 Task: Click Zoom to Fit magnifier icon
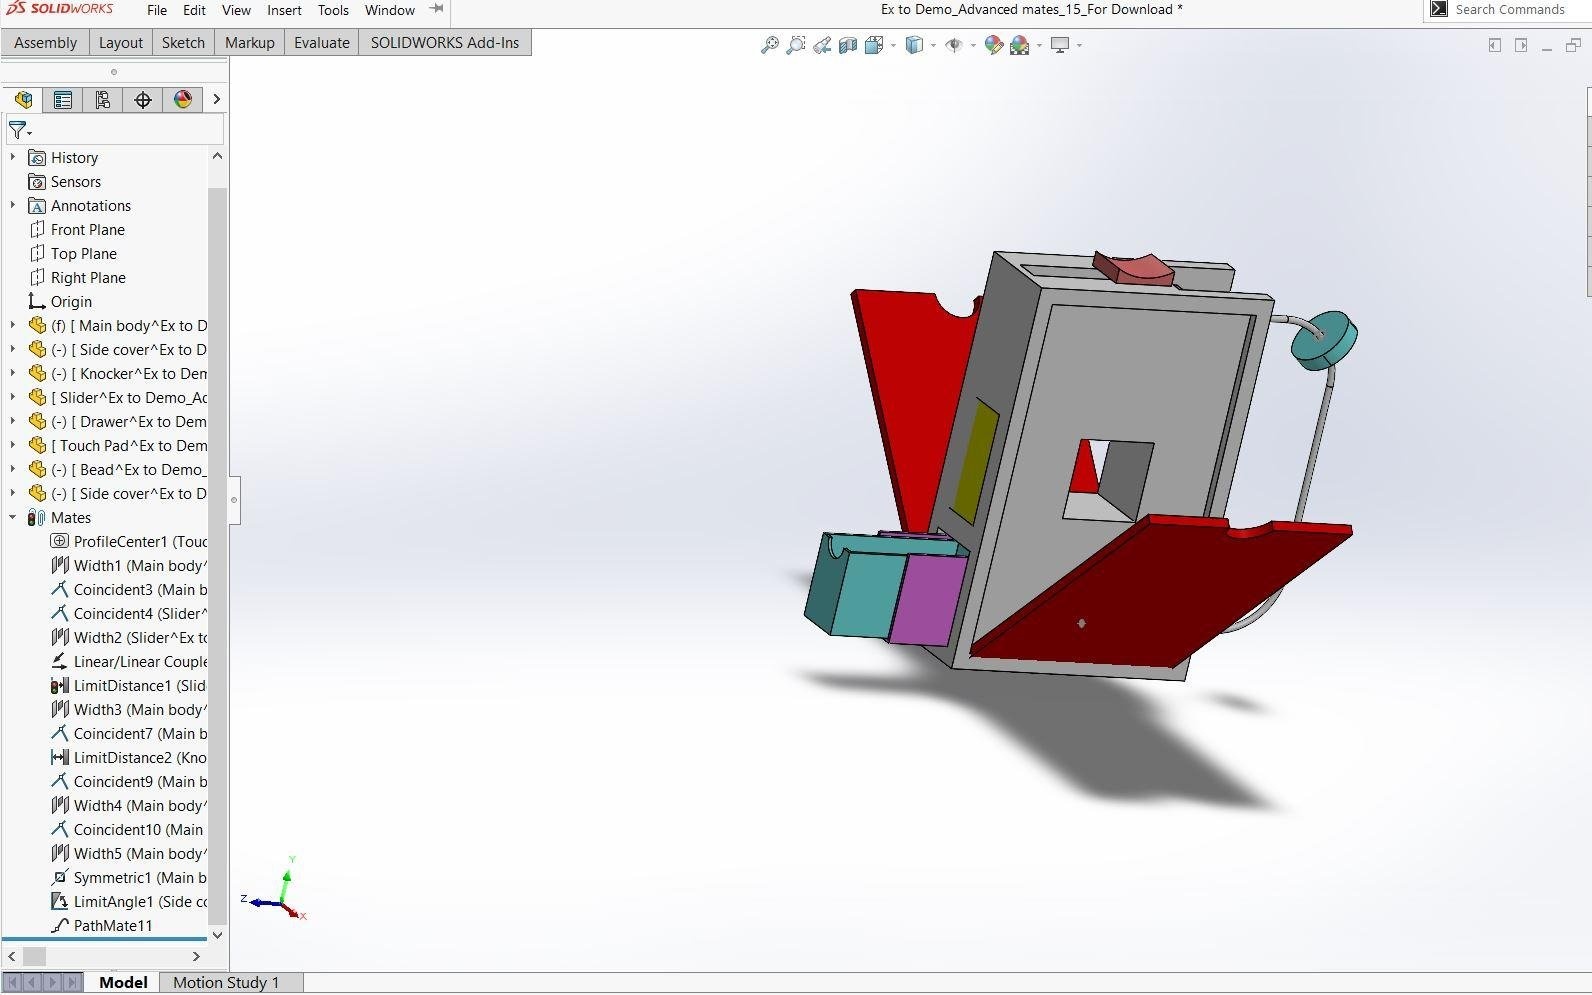tap(769, 45)
